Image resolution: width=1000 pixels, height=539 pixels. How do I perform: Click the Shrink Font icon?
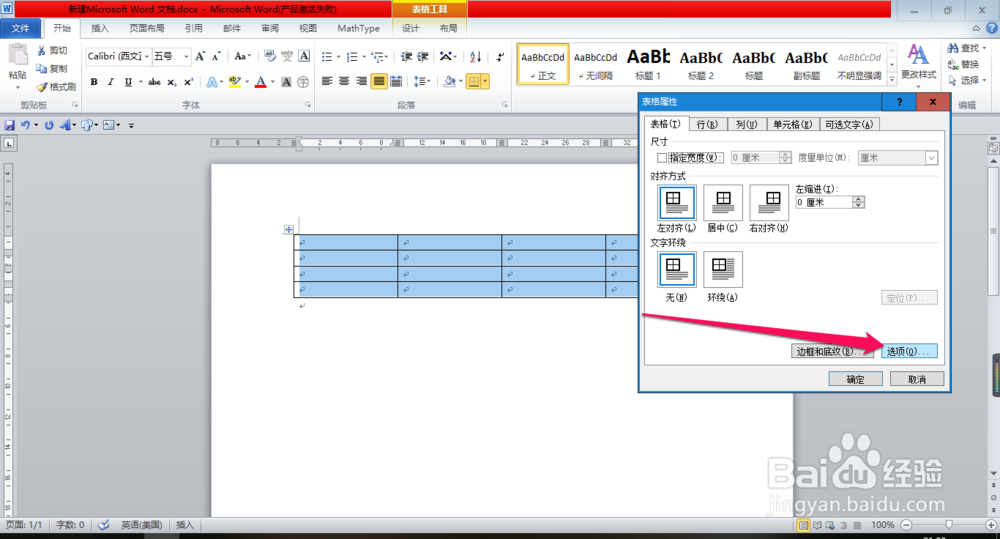(x=216, y=56)
